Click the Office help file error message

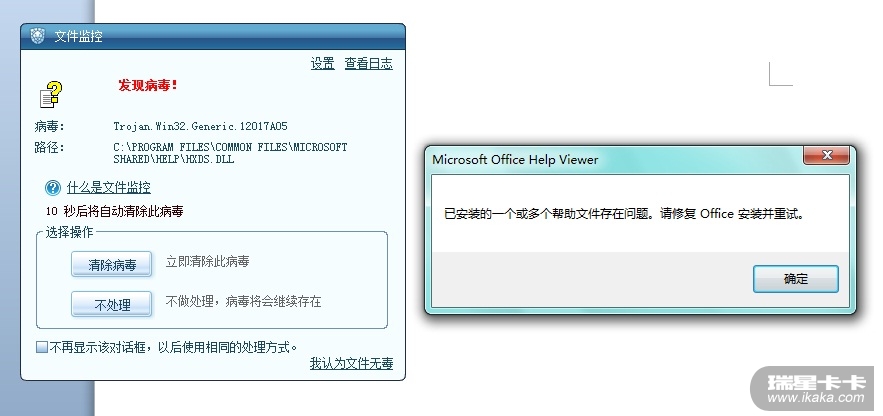click(x=623, y=213)
